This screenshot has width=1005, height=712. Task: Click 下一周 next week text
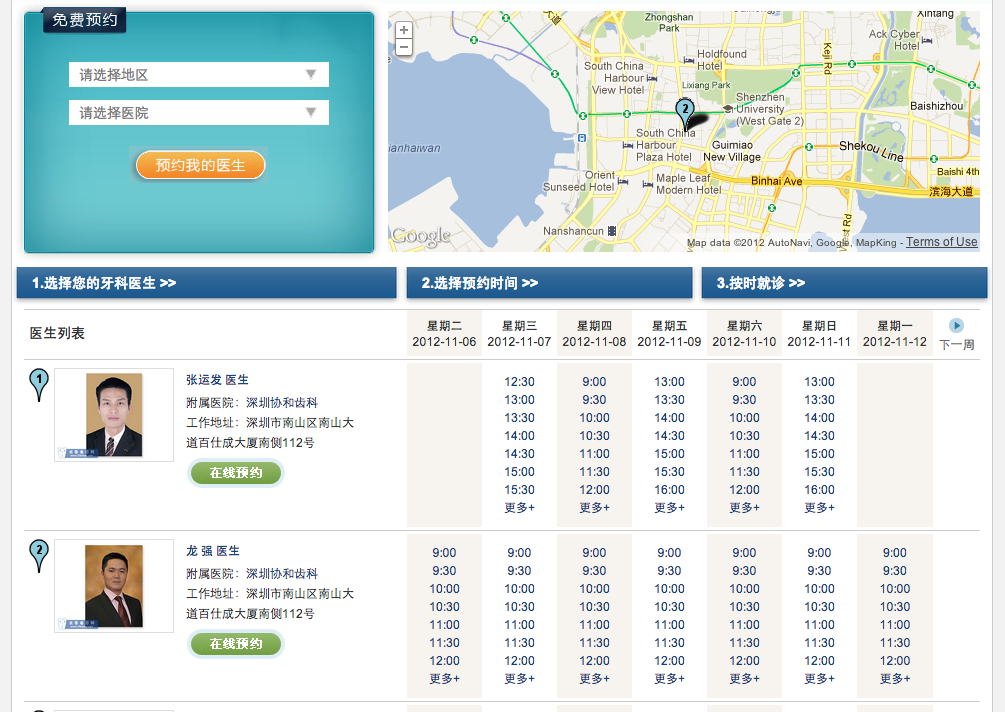[956, 345]
